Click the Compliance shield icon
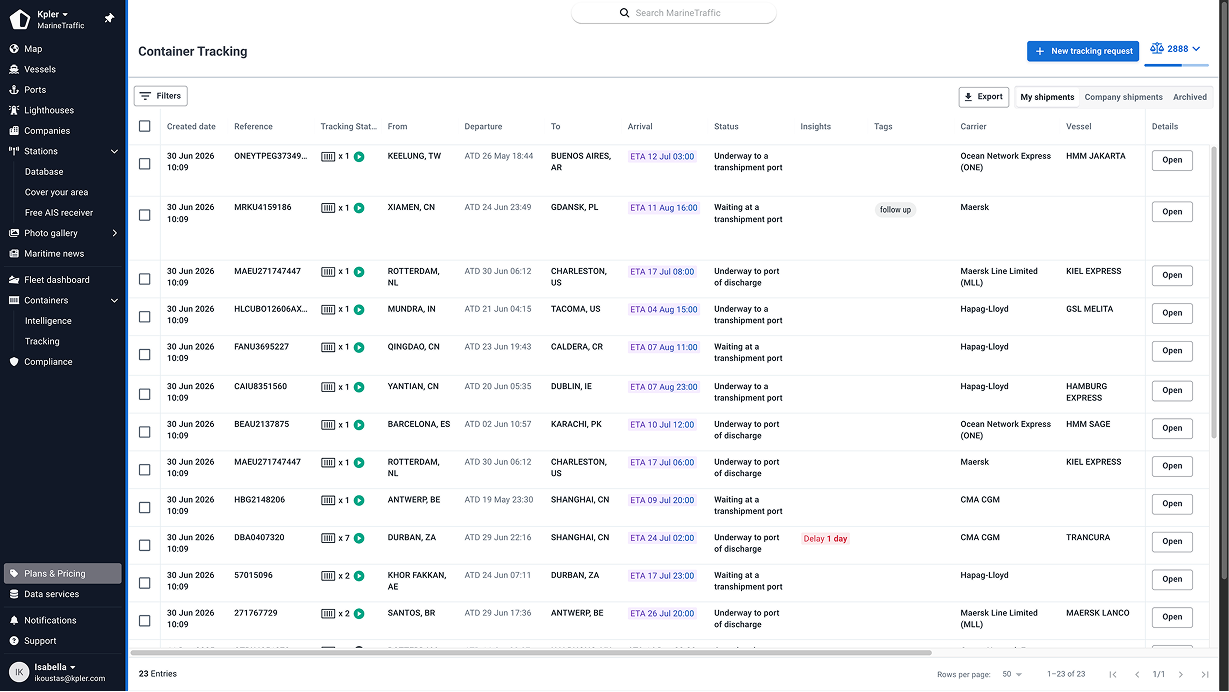 tap(14, 362)
